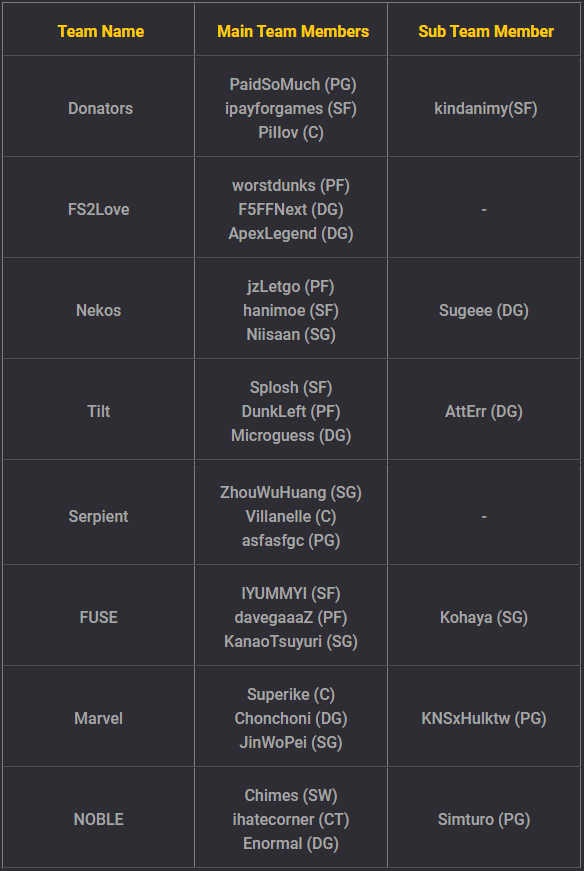Screen dimensions: 584x871
Task: Select player ZhouWuHuang (SG)
Action: pos(291,493)
